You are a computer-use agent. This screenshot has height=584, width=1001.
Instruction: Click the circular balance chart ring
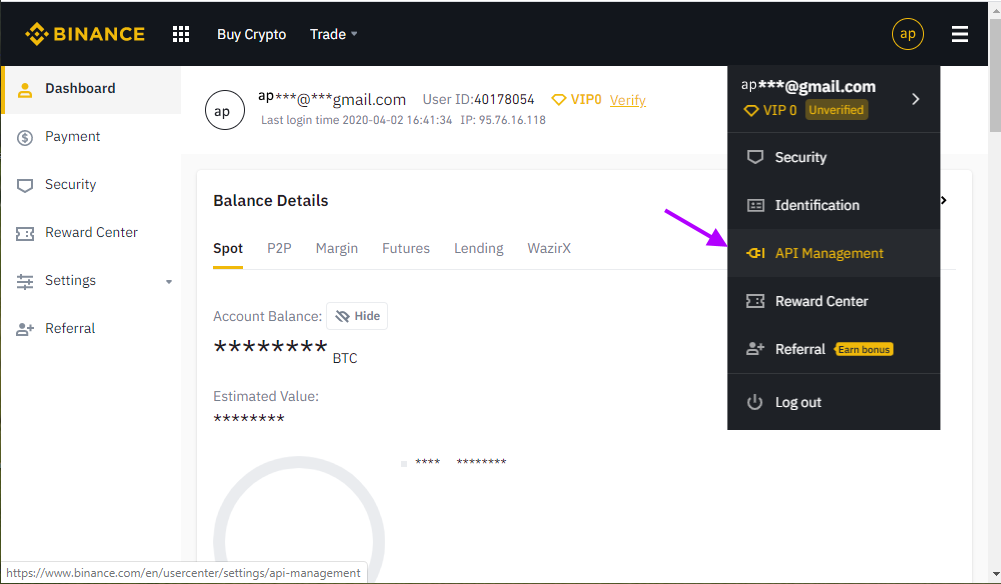pos(299,518)
